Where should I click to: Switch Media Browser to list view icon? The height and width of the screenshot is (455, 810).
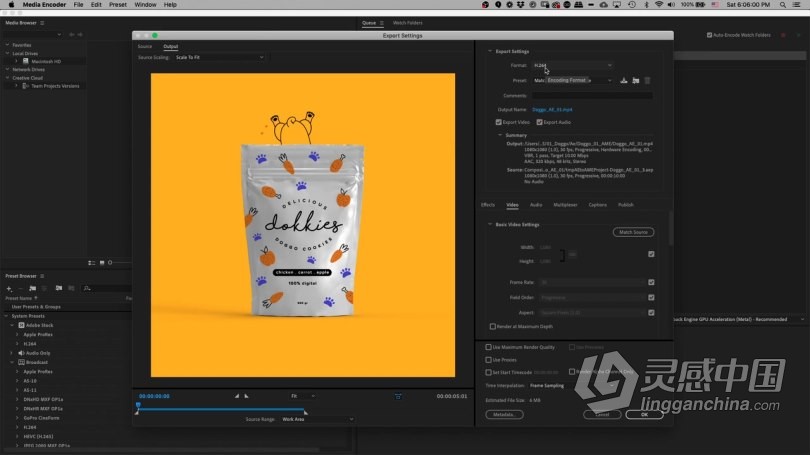pyautogui.click(x=91, y=263)
